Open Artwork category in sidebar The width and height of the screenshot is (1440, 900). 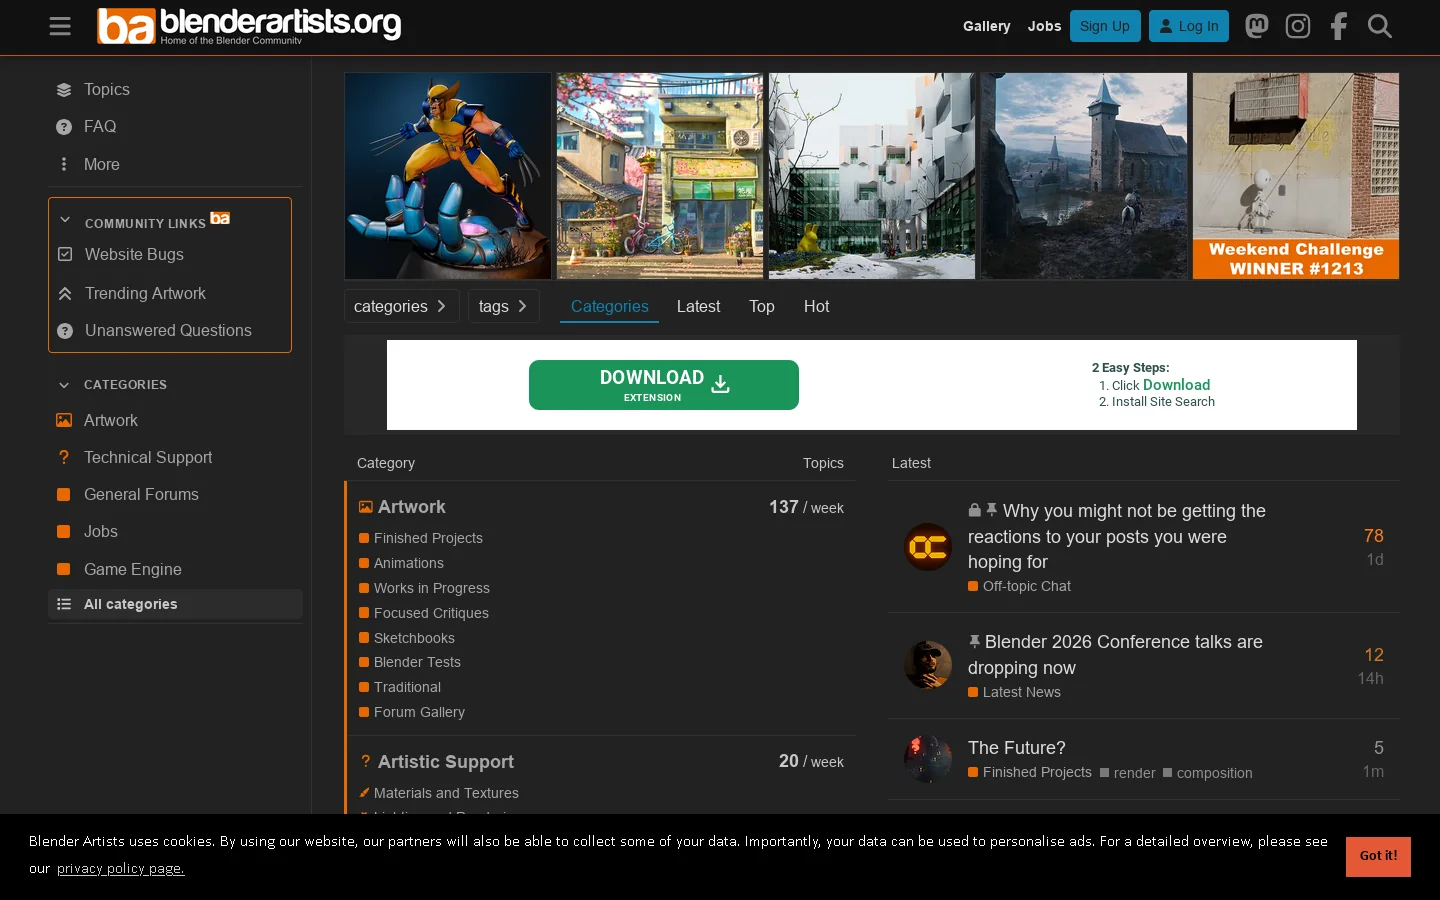pos(110,420)
